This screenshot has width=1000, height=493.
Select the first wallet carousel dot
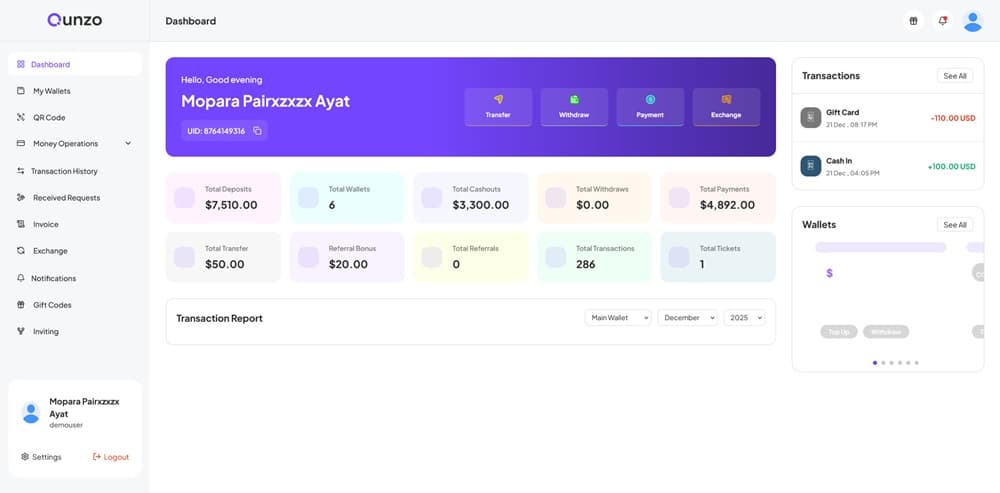pyautogui.click(x=875, y=363)
